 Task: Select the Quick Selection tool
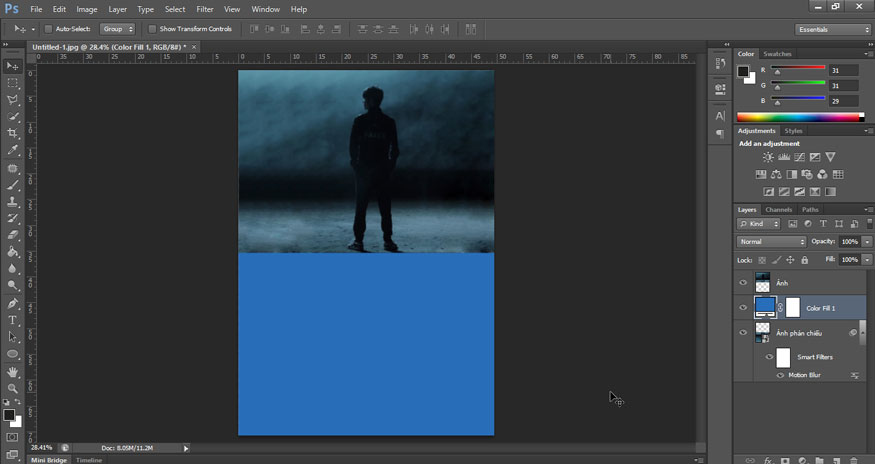pos(12,116)
